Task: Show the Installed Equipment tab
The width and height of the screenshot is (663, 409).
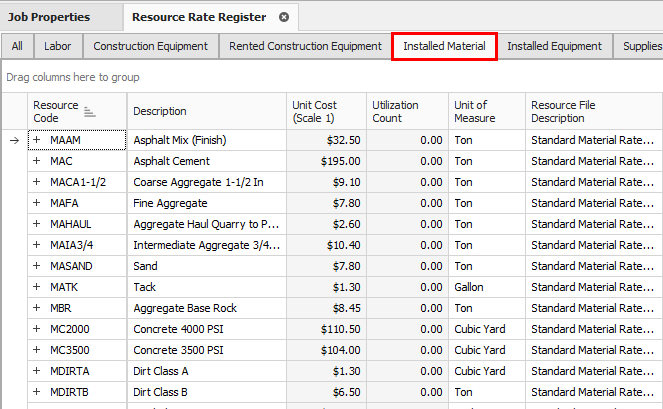Action: tap(554, 46)
